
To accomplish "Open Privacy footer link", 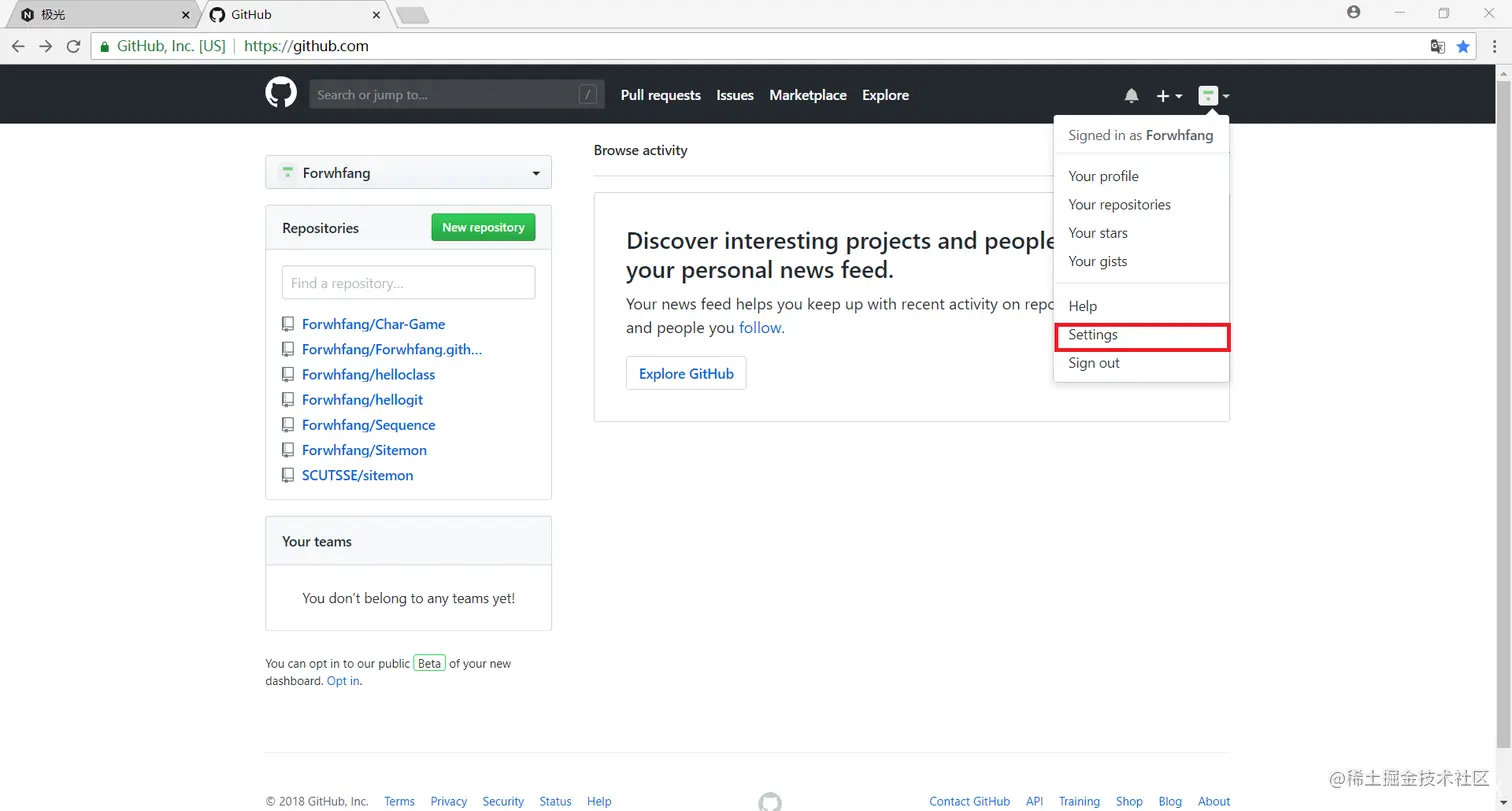I will point(449,801).
